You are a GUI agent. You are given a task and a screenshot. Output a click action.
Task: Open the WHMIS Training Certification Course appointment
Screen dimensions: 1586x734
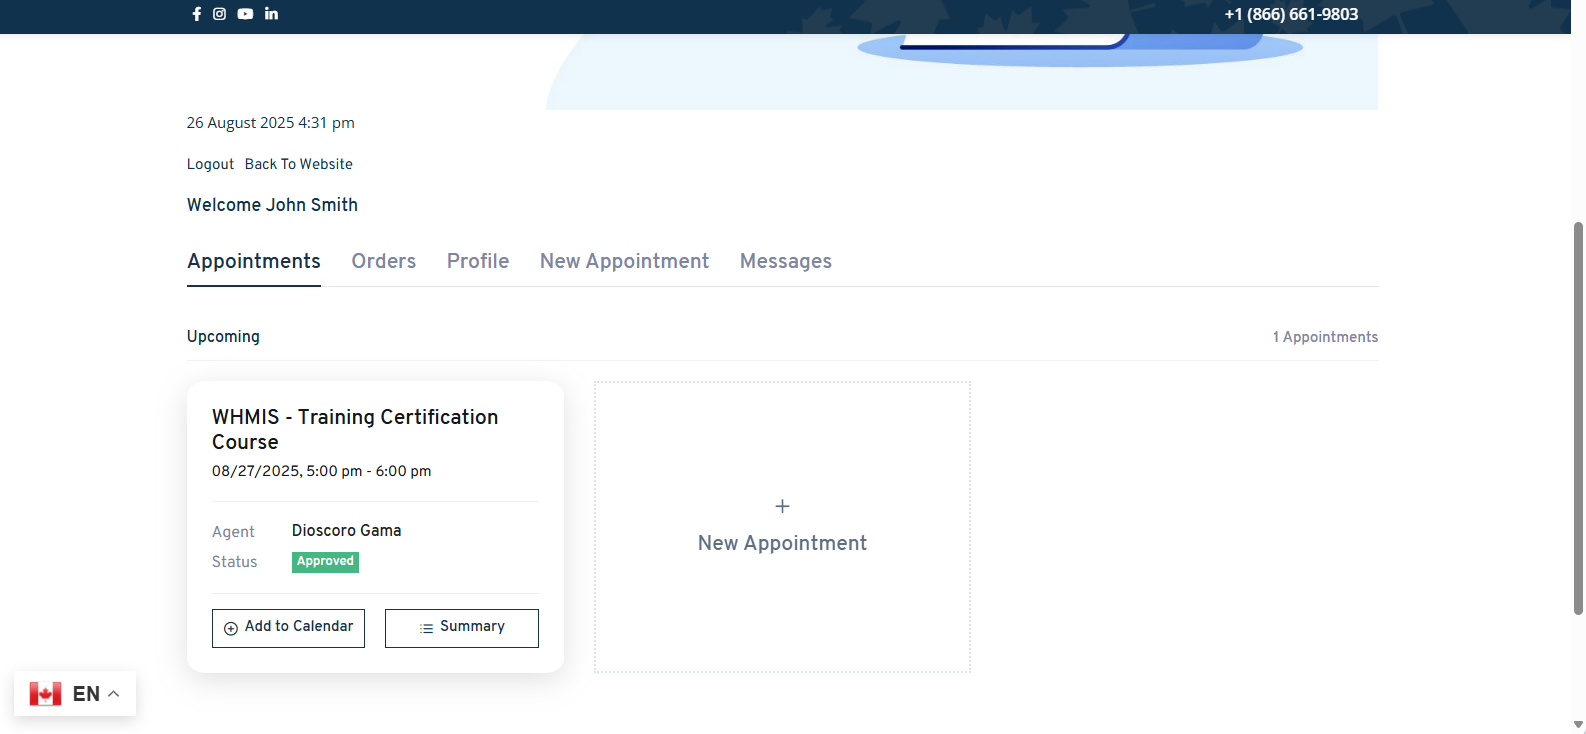354,429
